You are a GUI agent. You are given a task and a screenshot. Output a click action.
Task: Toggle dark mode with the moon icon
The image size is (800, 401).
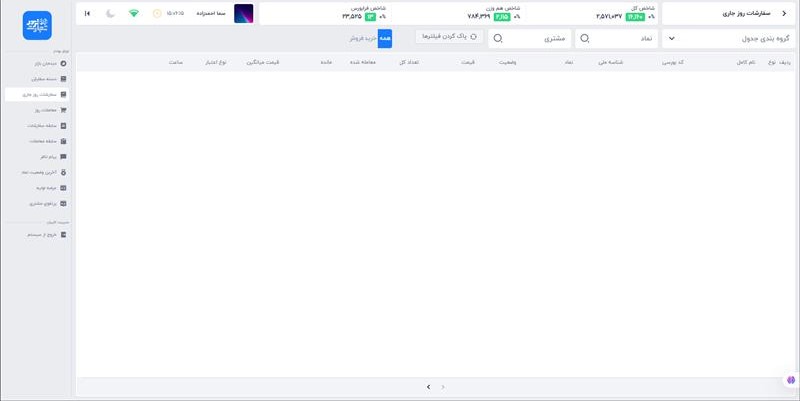click(110, 13)
